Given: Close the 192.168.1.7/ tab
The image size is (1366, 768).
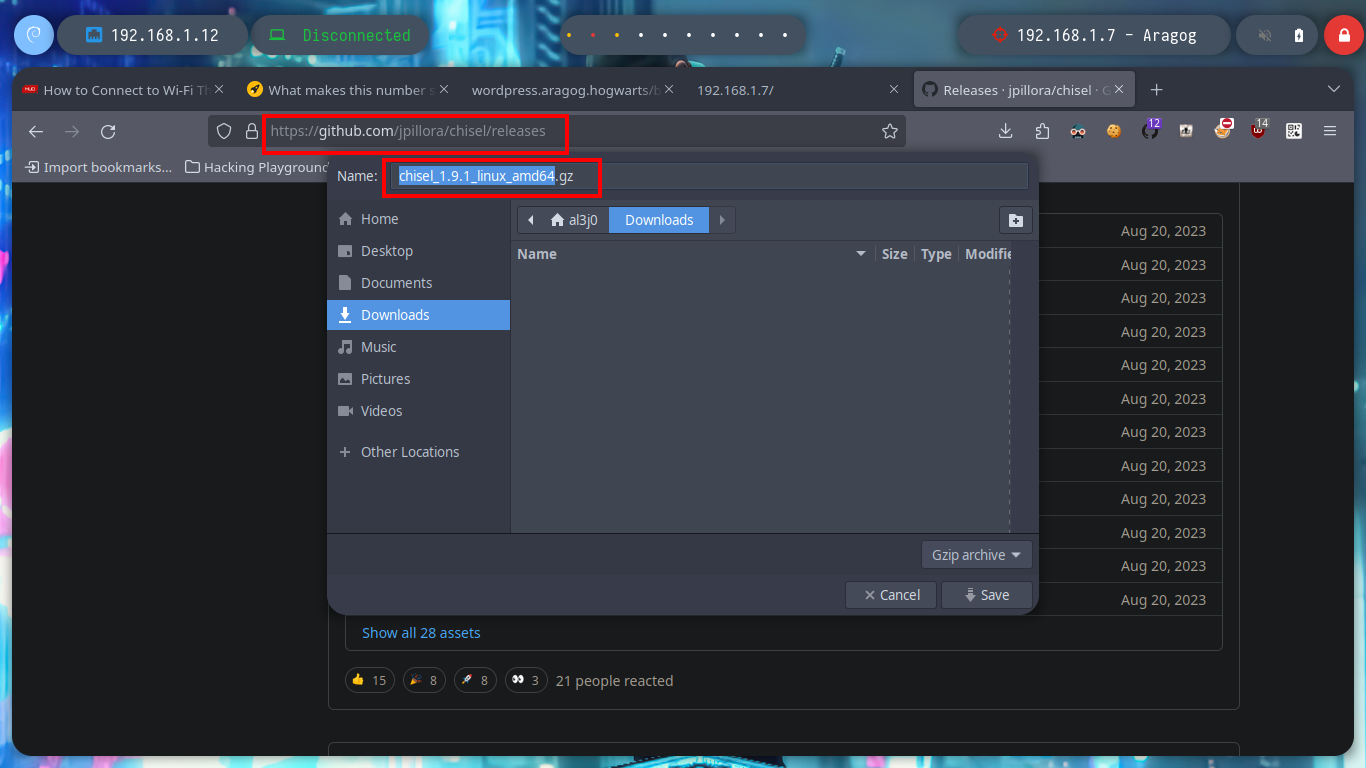Looking at the screenshot, I should pyautogui.click(x=894, y=90).
